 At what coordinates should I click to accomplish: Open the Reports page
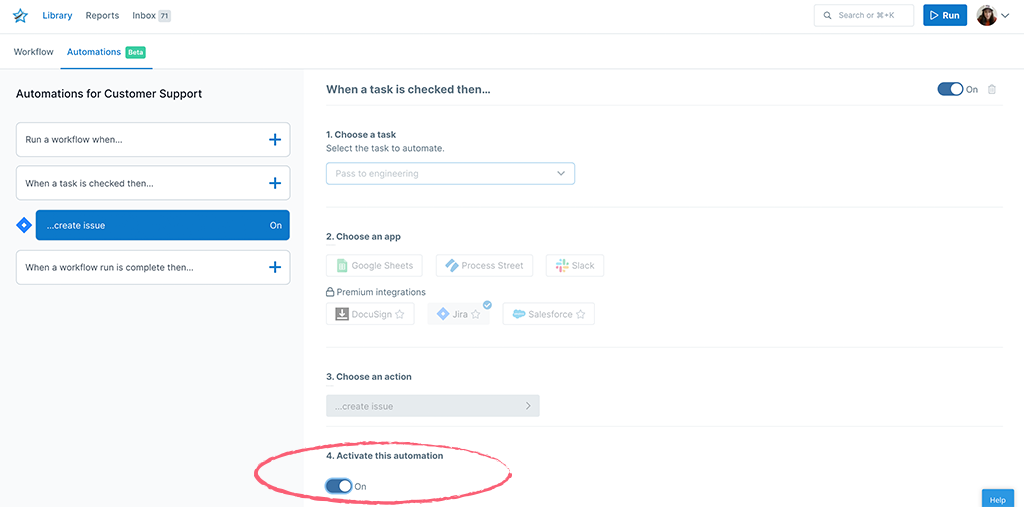point(103,16)
